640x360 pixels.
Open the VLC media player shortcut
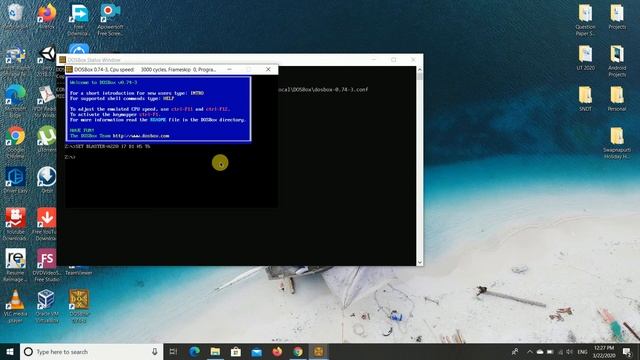16,305
